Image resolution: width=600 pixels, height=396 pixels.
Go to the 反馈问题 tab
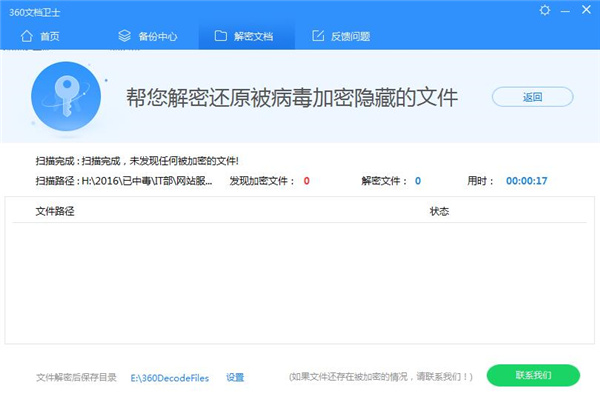[x=341, y=36]
